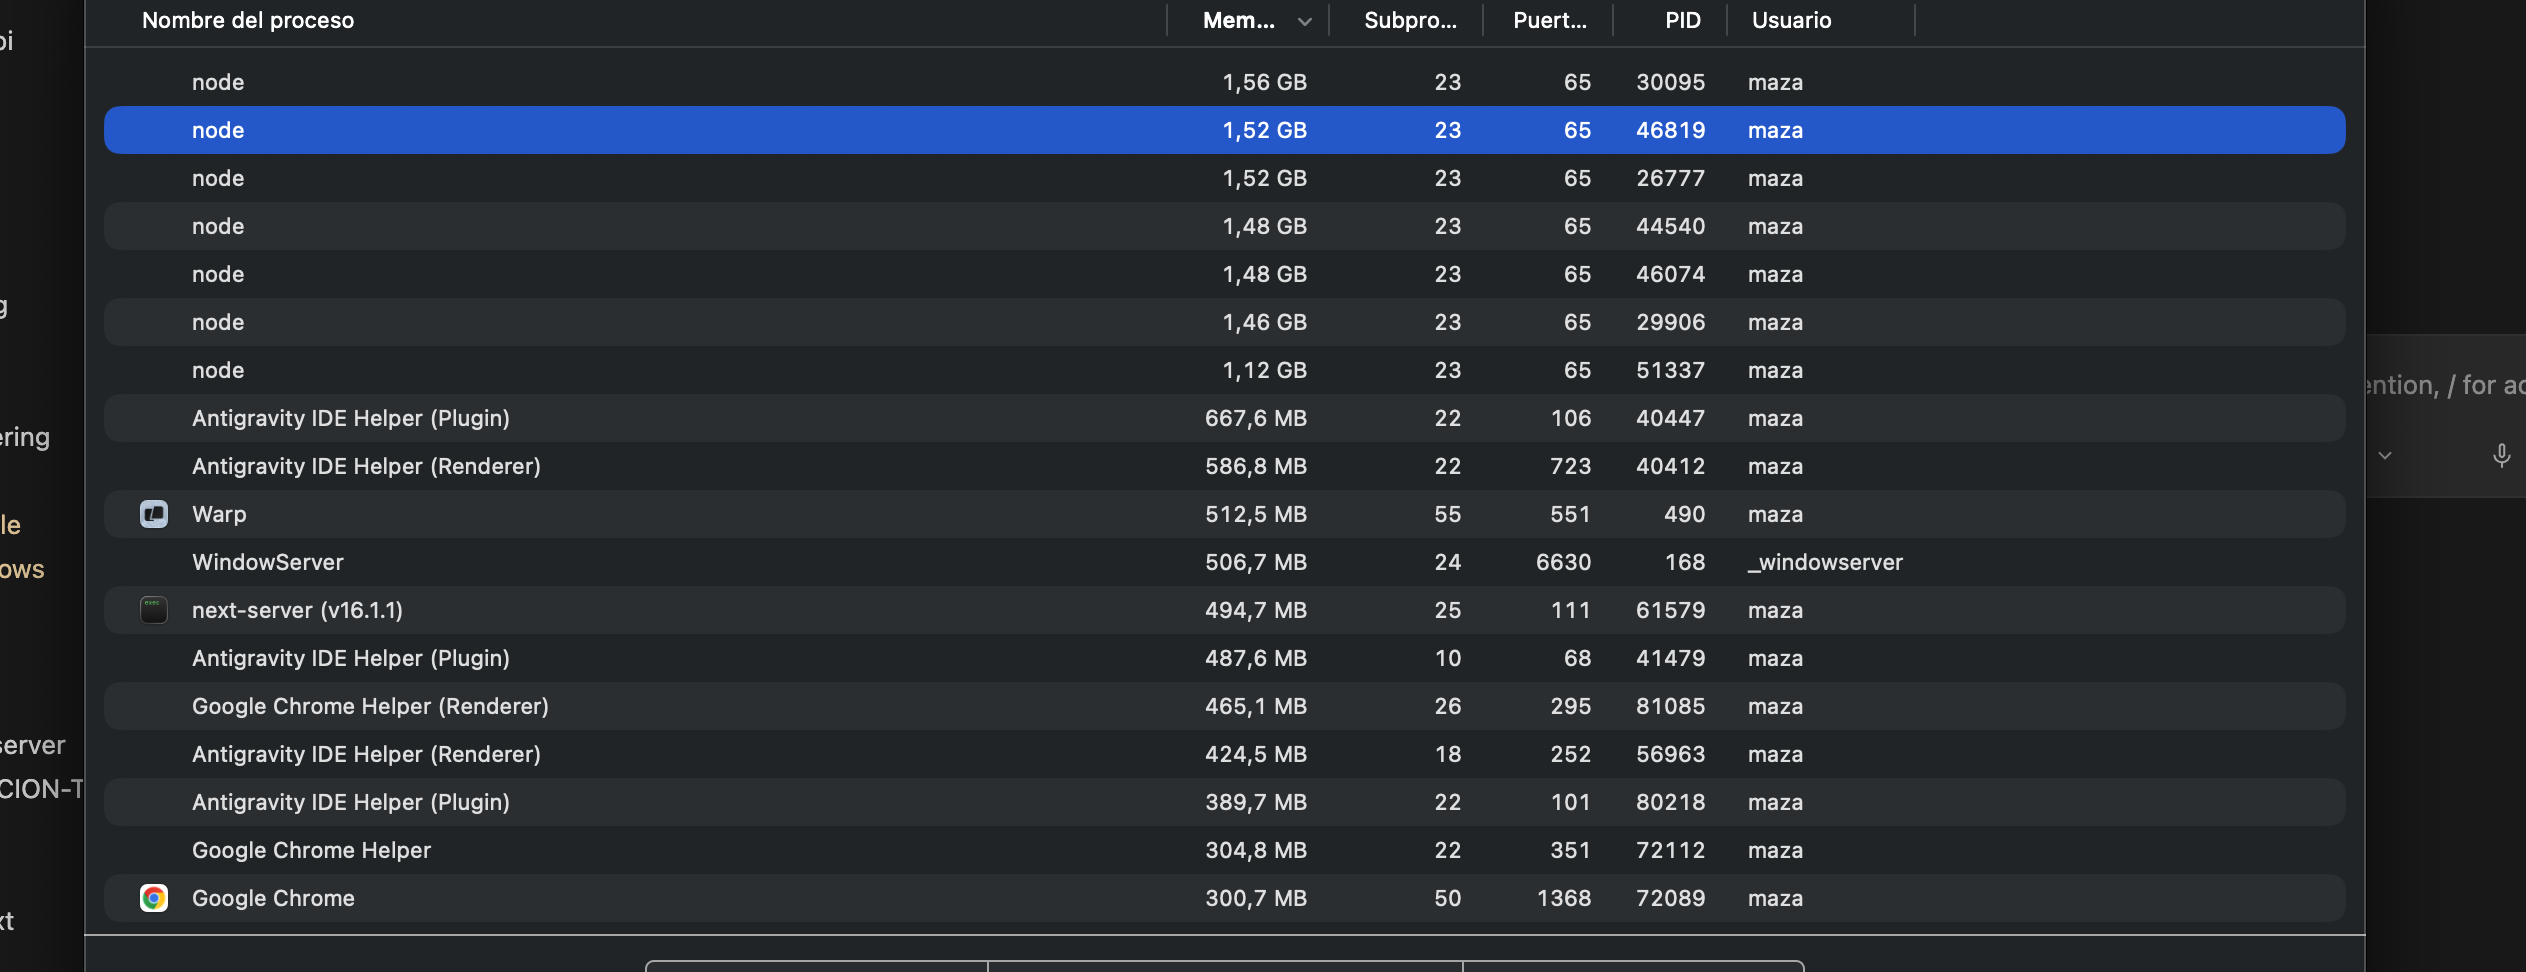This screenshot has height=972, width=2526.
Task: Click the chat input field at right
Action: pos(2446,386)
